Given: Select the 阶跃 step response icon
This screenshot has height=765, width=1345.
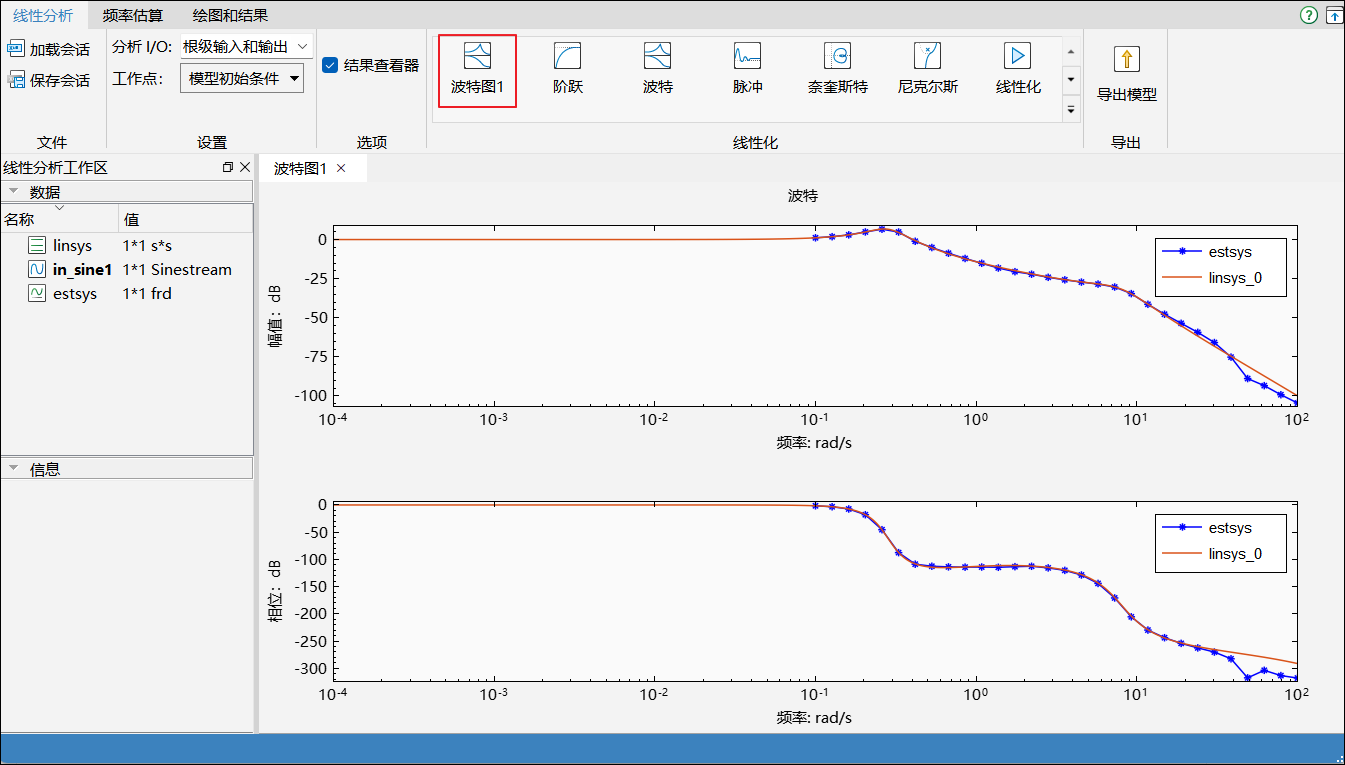Looking at the screenshot, I should click(x=567, y=56).
